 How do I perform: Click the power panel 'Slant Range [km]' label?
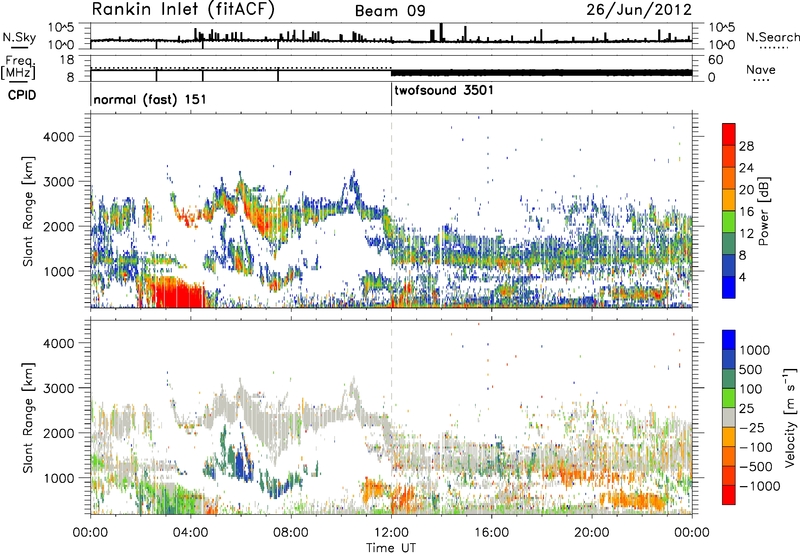click(x=28, y=211)
